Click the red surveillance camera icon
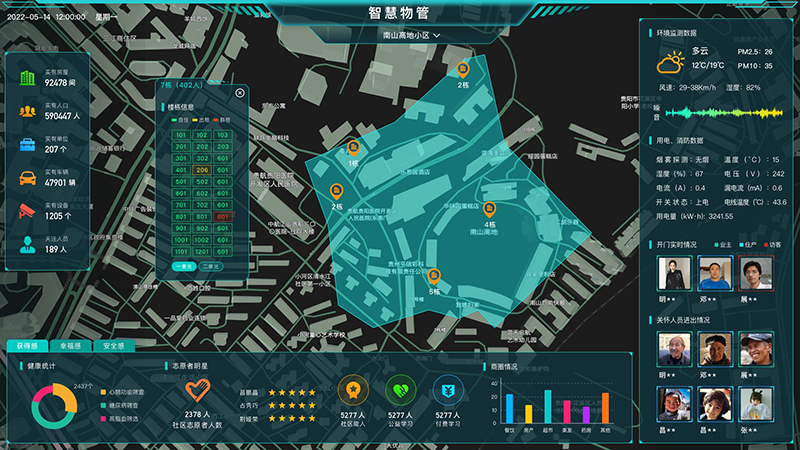800x450 pixels. (27, 210)
